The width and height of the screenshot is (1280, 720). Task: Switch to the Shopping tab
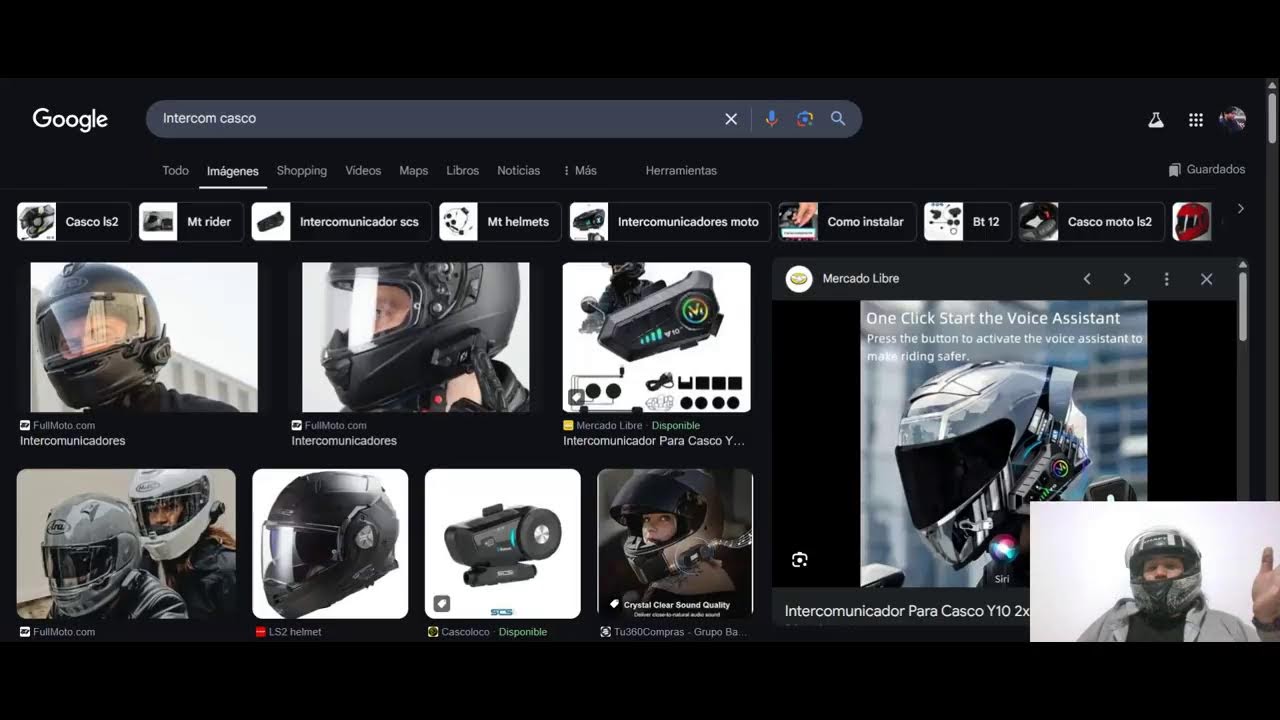tap(302, 171)
